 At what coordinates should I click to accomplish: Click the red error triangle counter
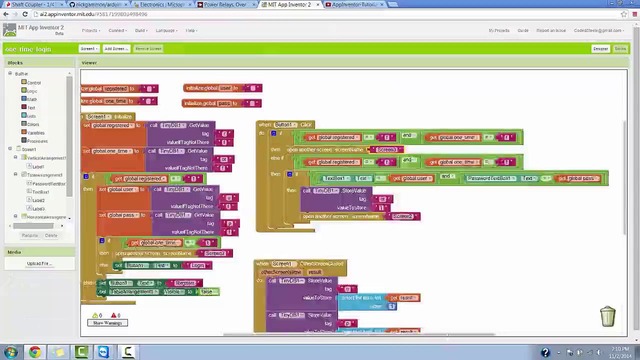pyautogui.click(x=116, y=315)
